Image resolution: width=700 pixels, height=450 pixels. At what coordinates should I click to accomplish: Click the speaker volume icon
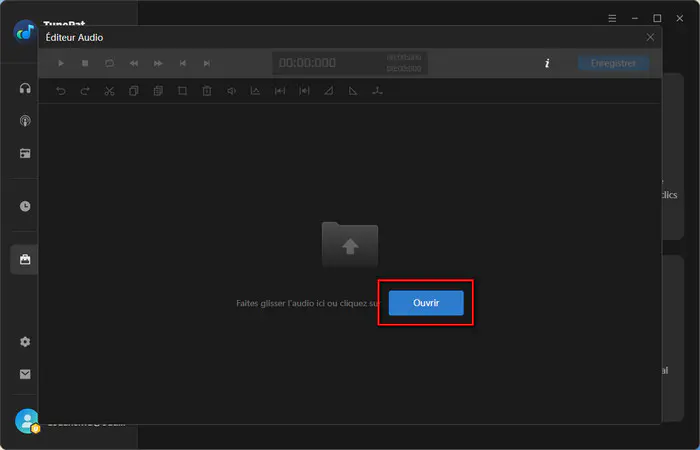pos(231,91)
